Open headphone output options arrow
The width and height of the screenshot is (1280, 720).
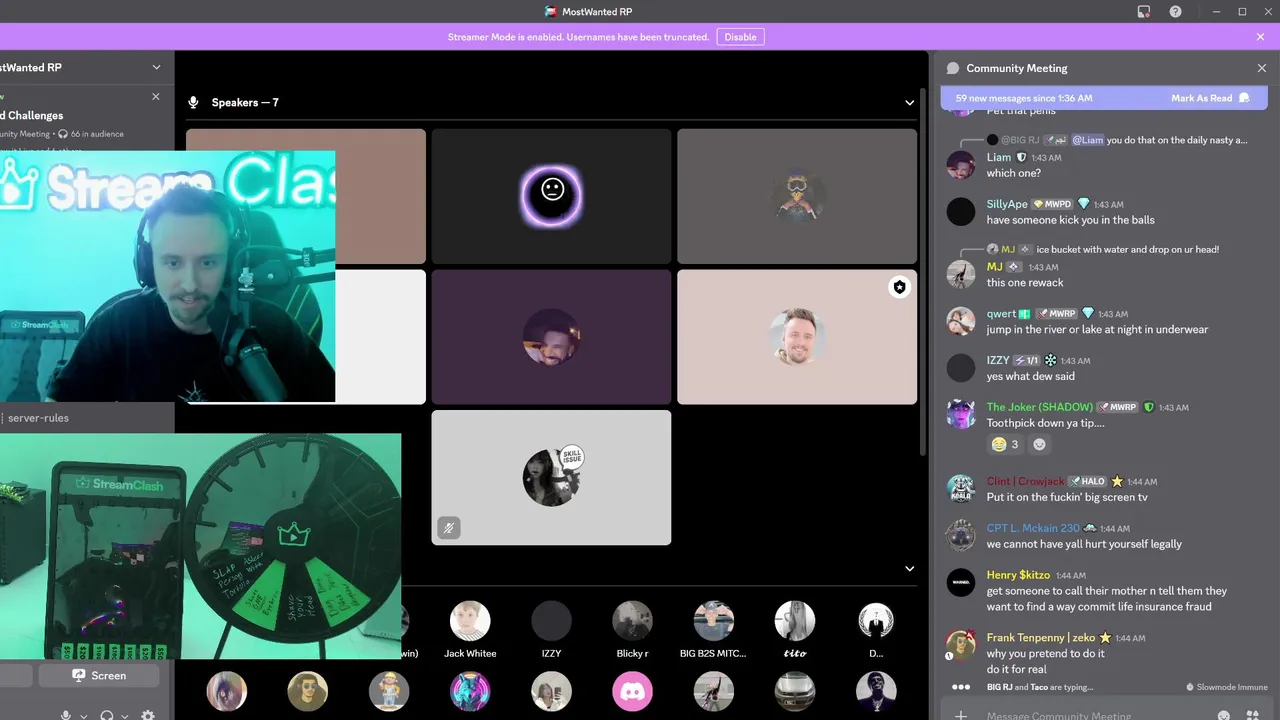click(125, 716)
